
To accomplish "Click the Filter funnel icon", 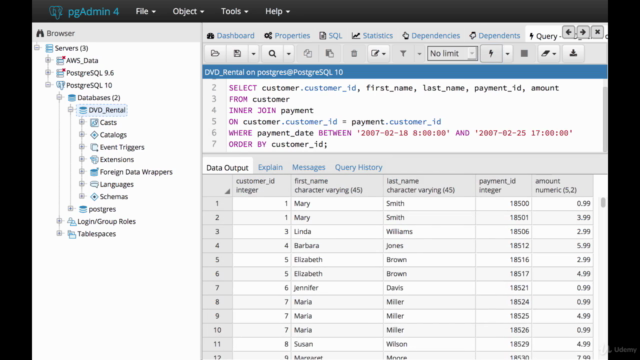I will coord(403,53).
